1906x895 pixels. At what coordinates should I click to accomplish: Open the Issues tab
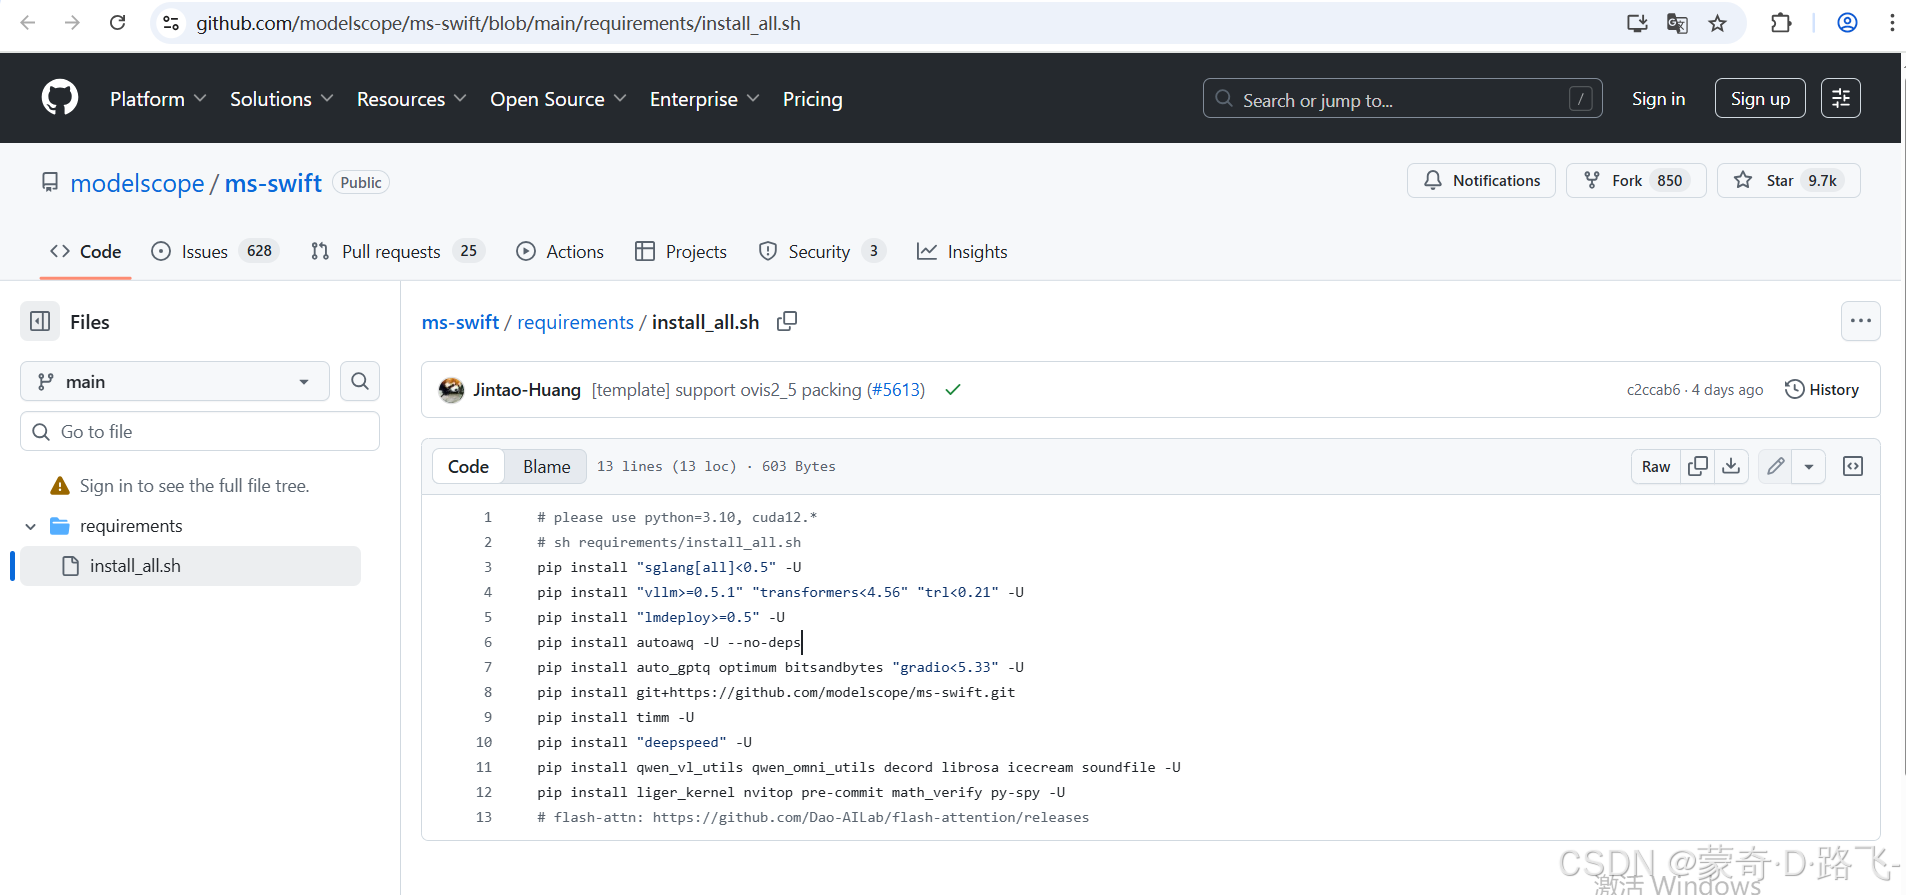pyautogui.click(x=214, y=251)
